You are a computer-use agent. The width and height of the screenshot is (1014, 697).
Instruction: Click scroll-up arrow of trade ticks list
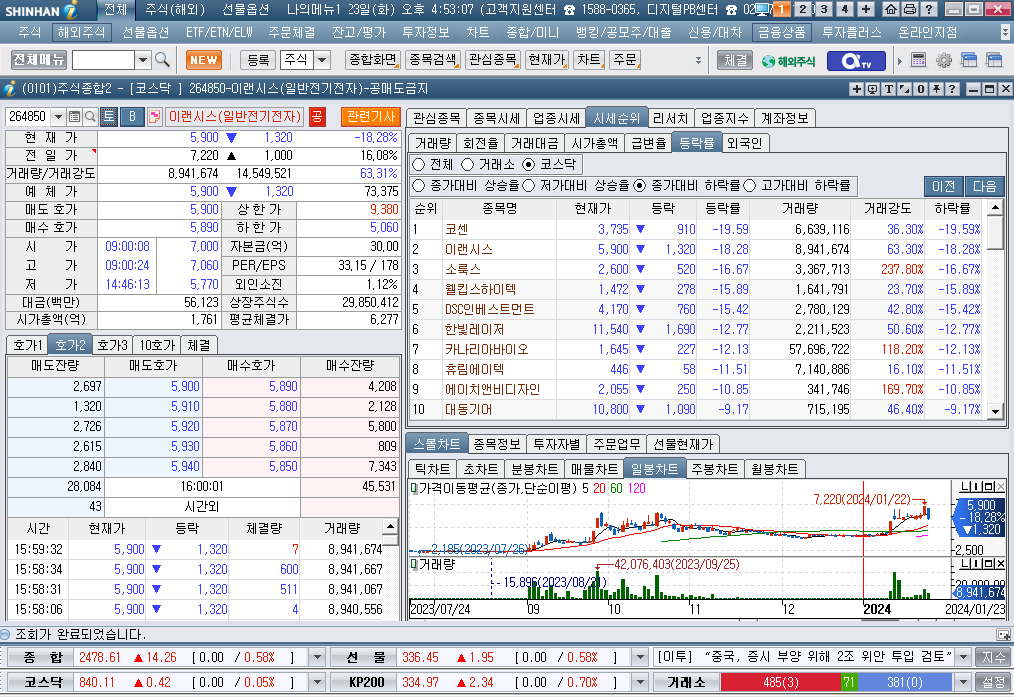point(390,526)
